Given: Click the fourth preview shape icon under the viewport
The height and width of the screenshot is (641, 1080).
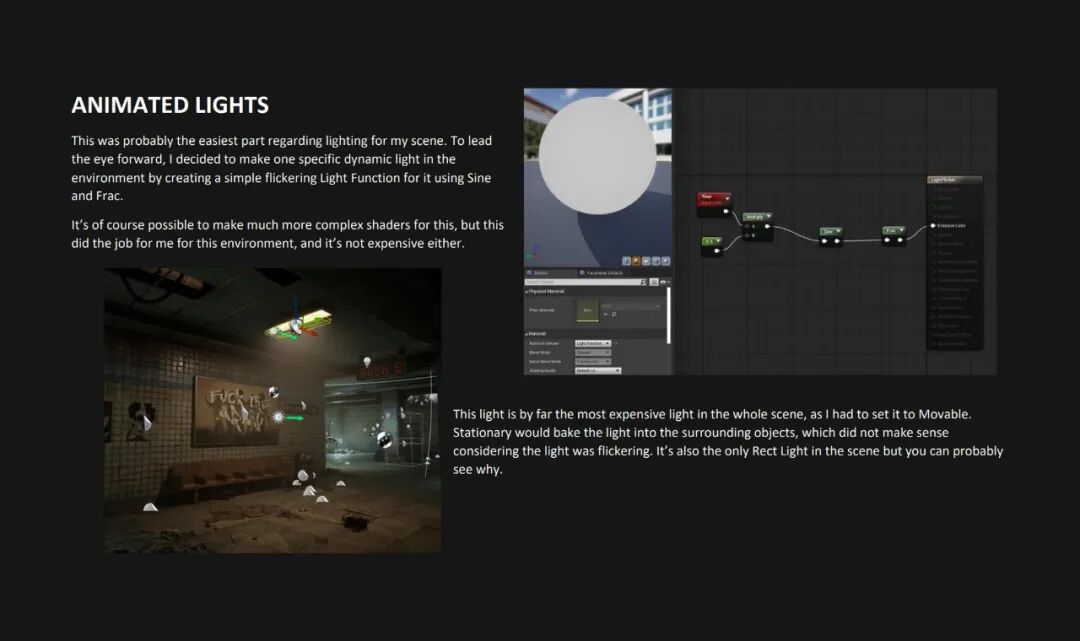Looking at the screenshot, I should pos(656,261).
